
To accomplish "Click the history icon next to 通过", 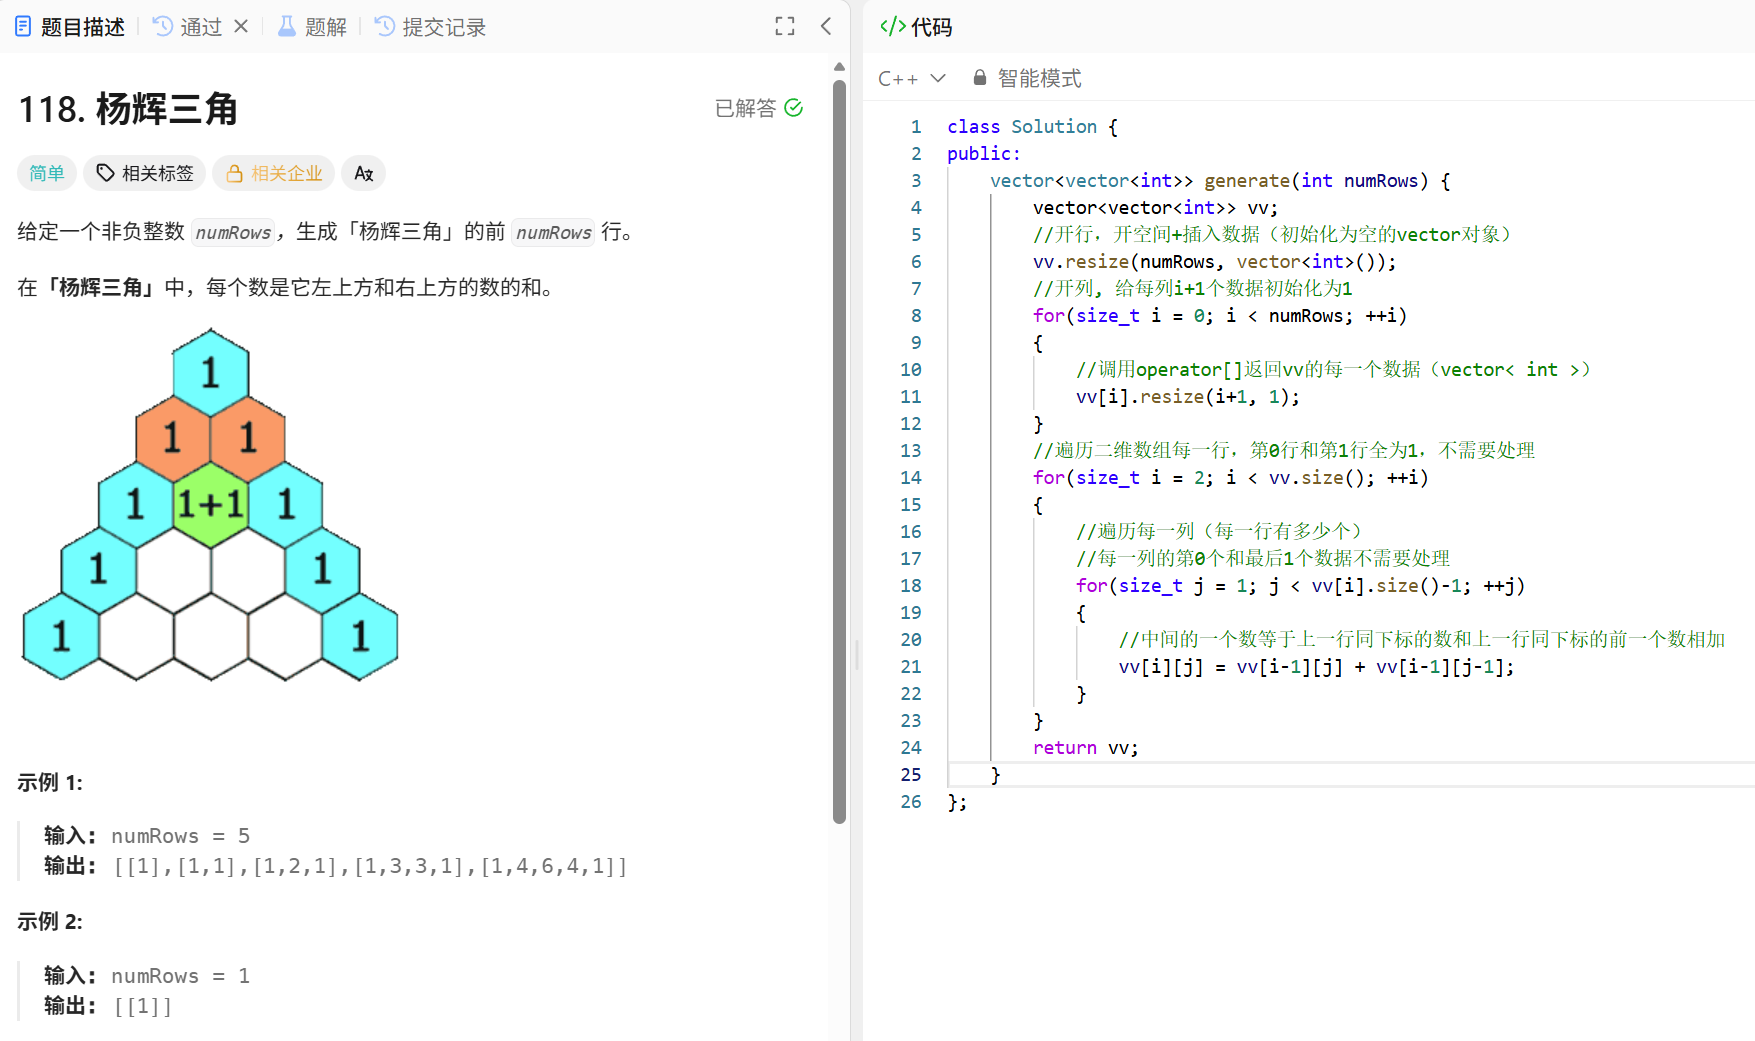I will click(x=161, y=26).
